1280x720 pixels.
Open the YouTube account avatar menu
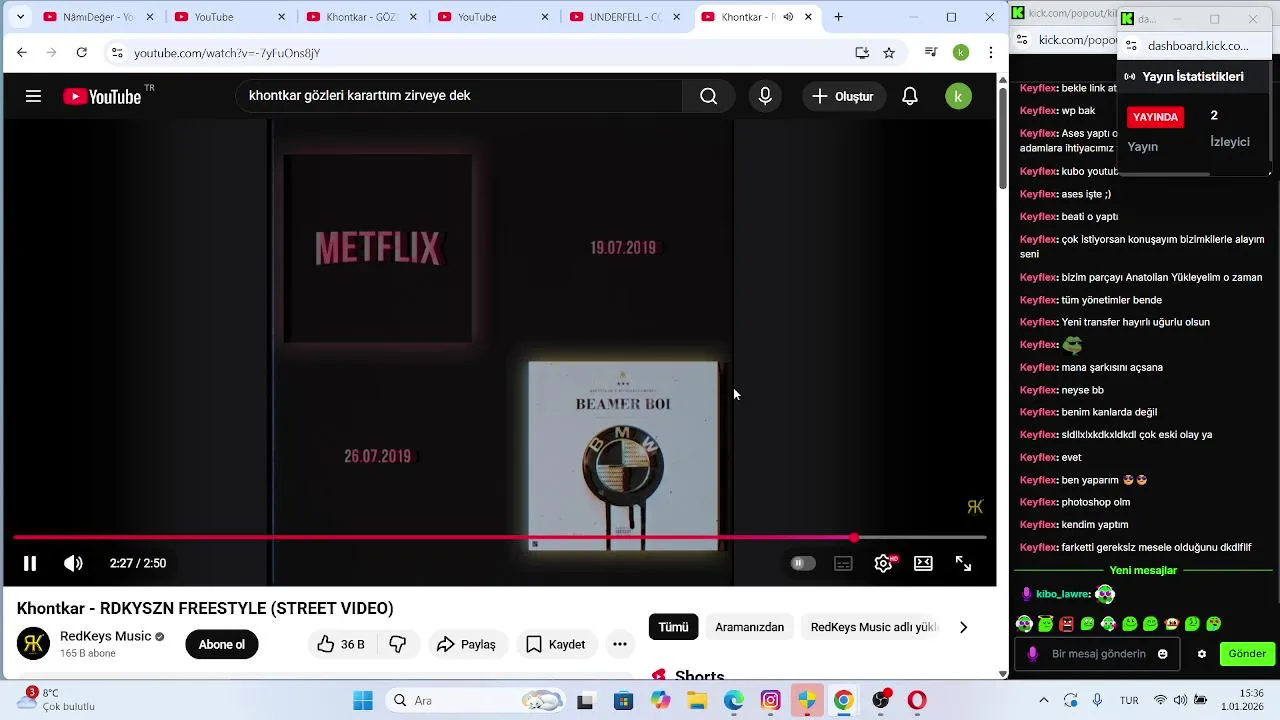point(958,96)
